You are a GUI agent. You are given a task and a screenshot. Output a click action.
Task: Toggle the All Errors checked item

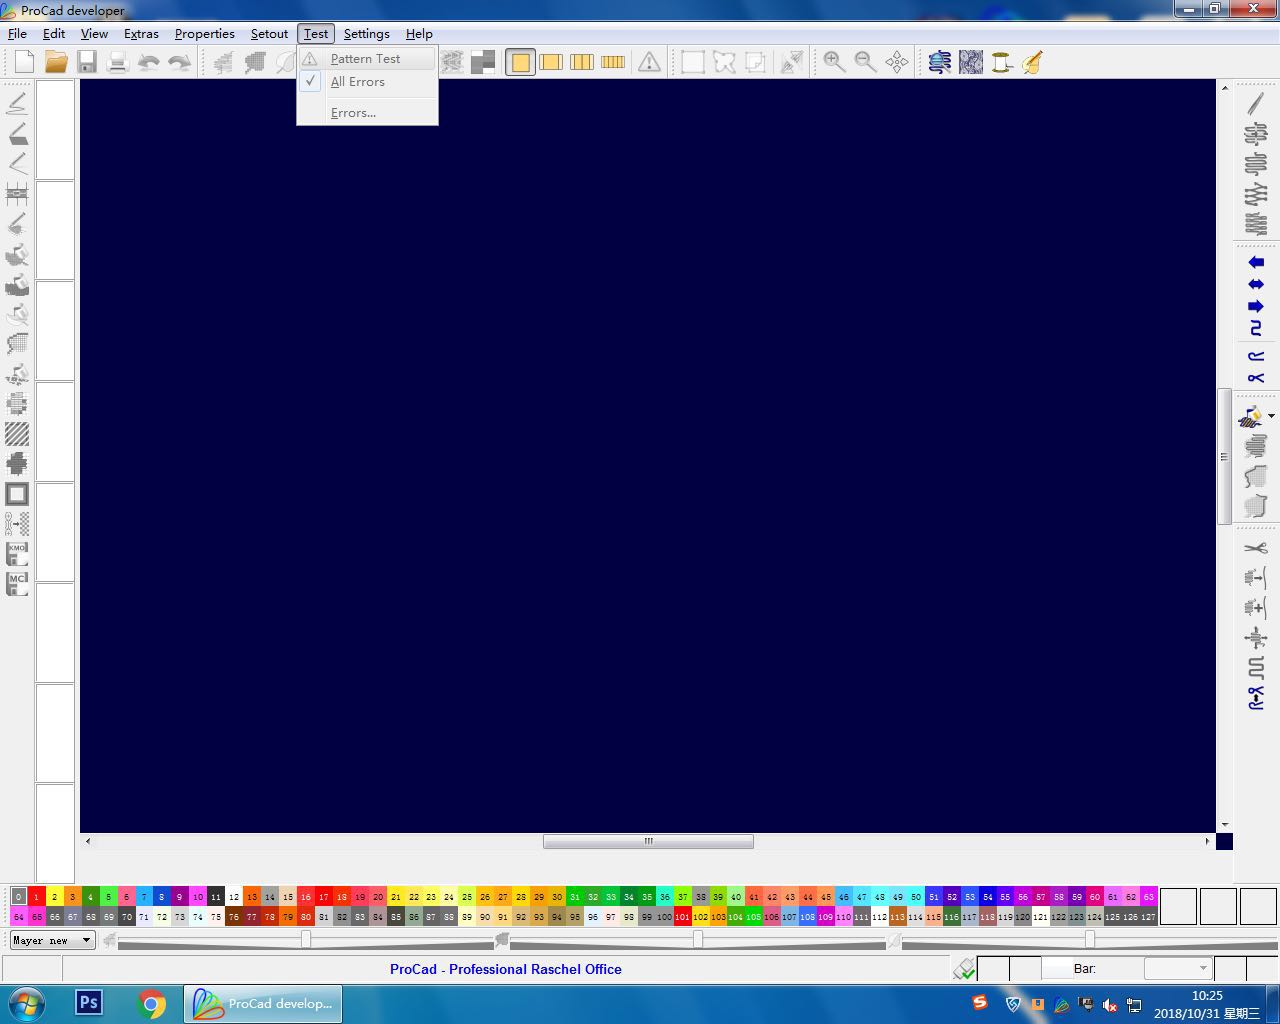pyautogui.click(x=367, y=82)
